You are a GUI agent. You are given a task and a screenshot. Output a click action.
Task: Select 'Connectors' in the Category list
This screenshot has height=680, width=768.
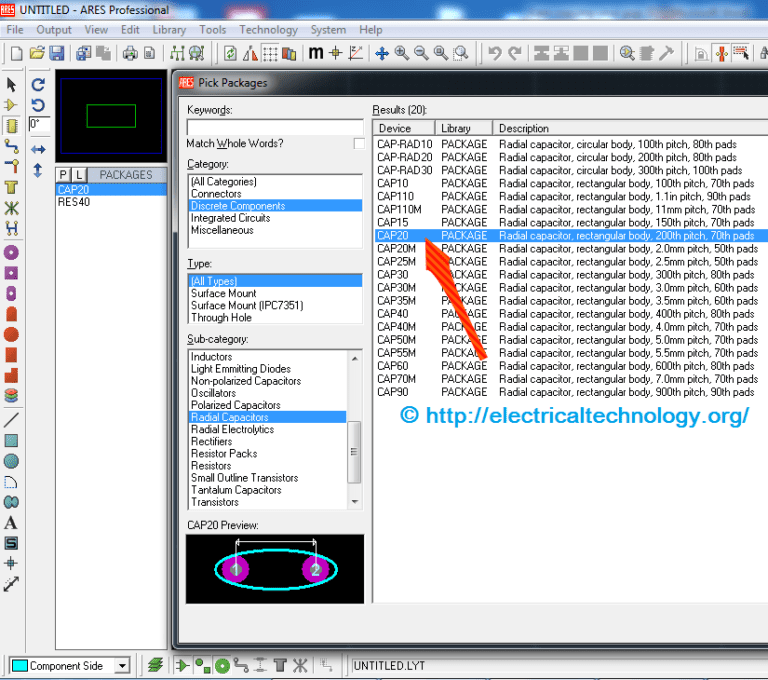(x=216, y=194)
